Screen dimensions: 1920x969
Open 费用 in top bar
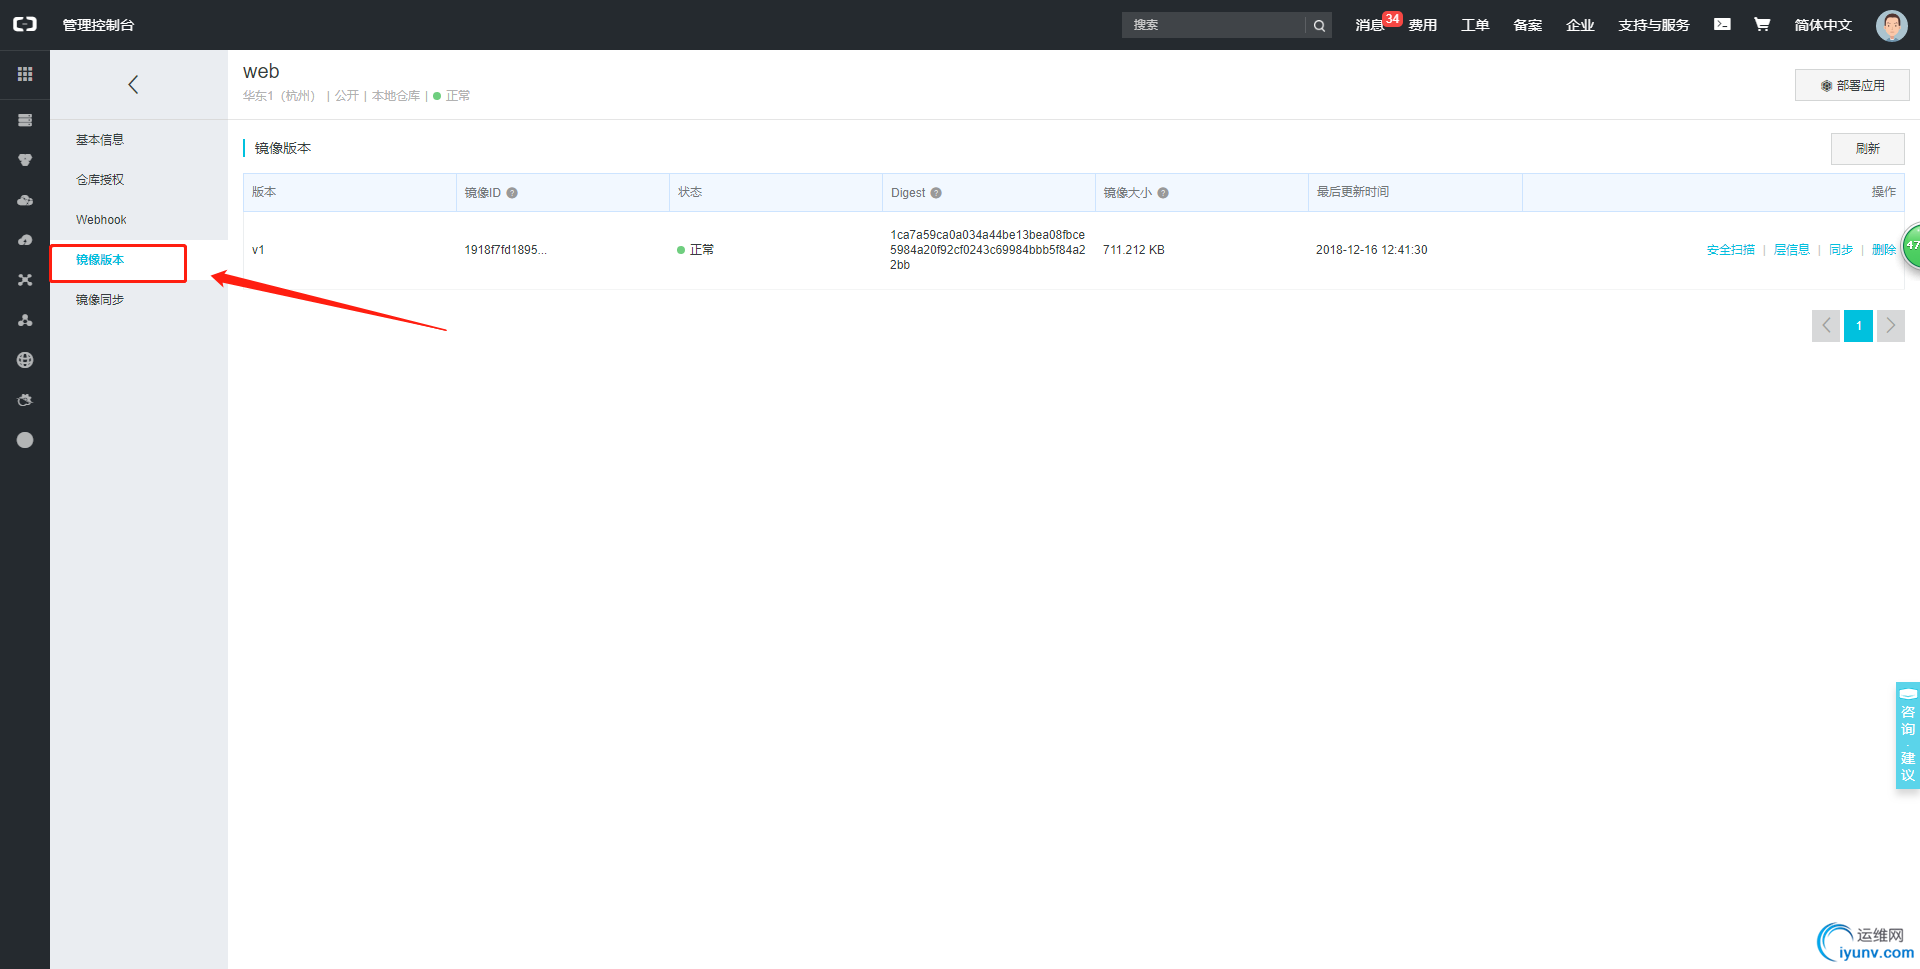[1423, 25]
